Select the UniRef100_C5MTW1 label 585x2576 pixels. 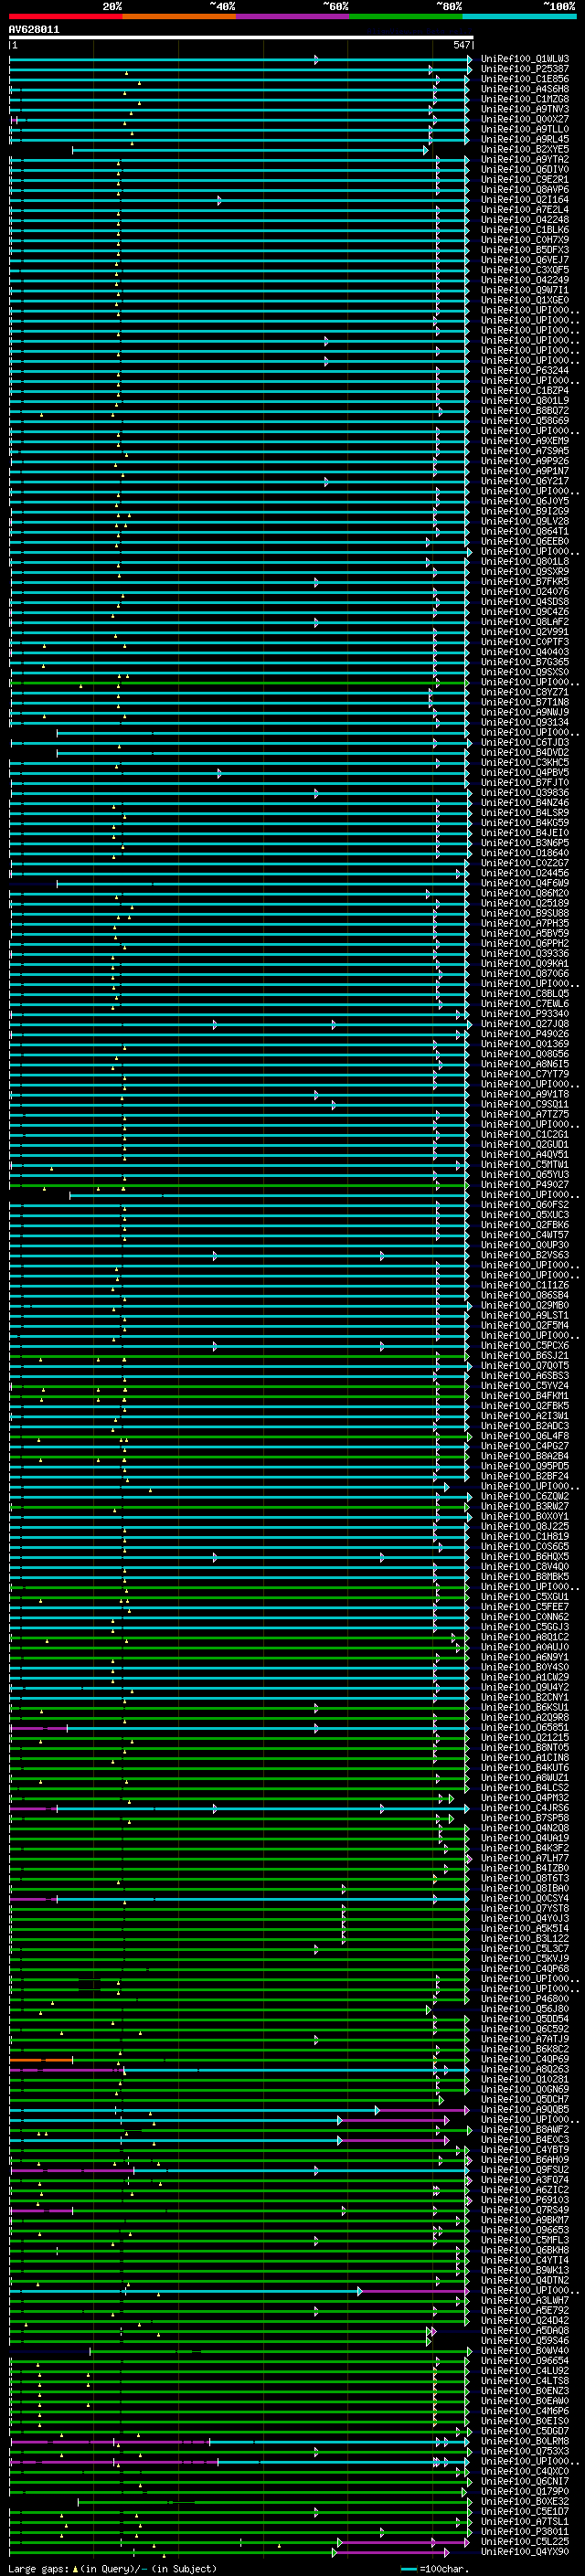click(x=525, y=1165)
